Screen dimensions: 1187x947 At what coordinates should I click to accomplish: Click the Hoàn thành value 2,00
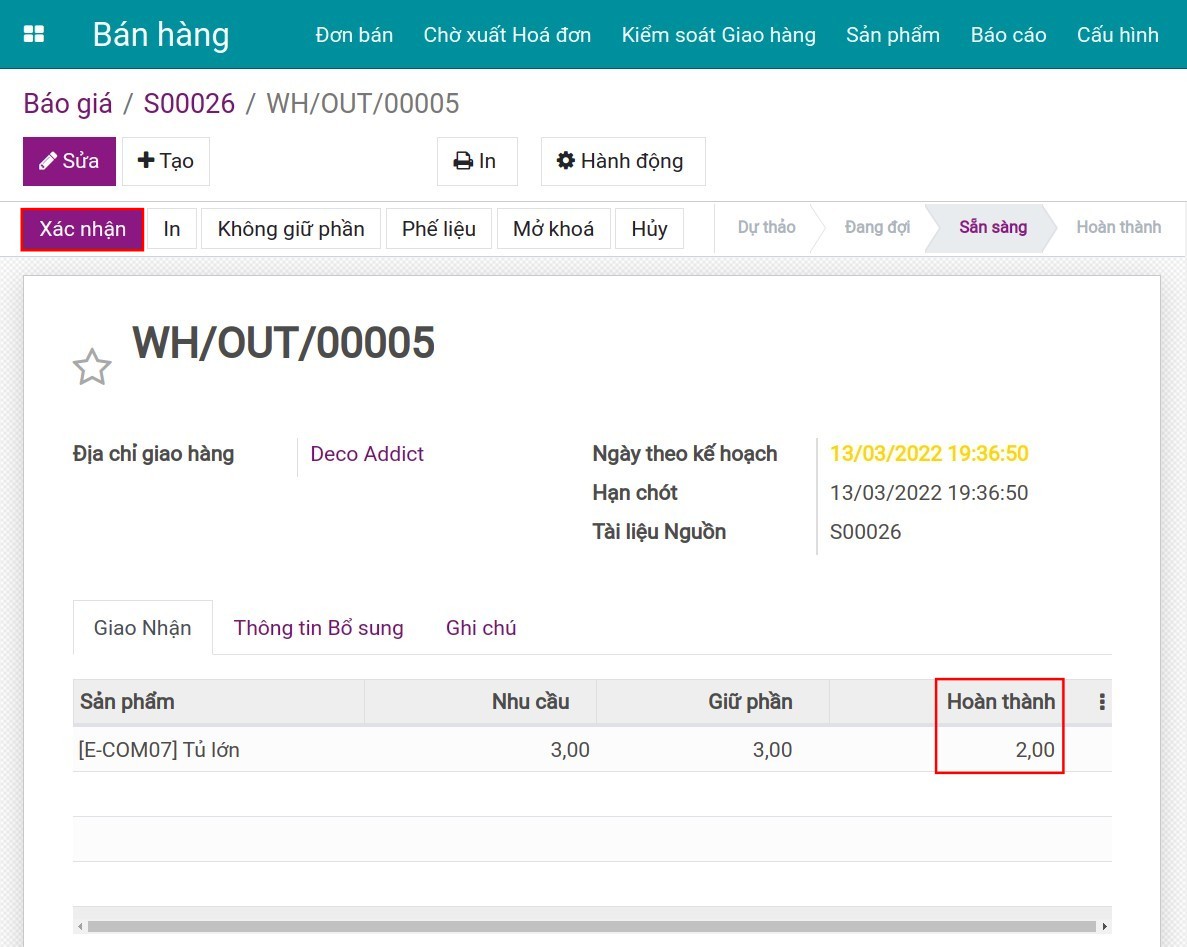coord(1035,750)
